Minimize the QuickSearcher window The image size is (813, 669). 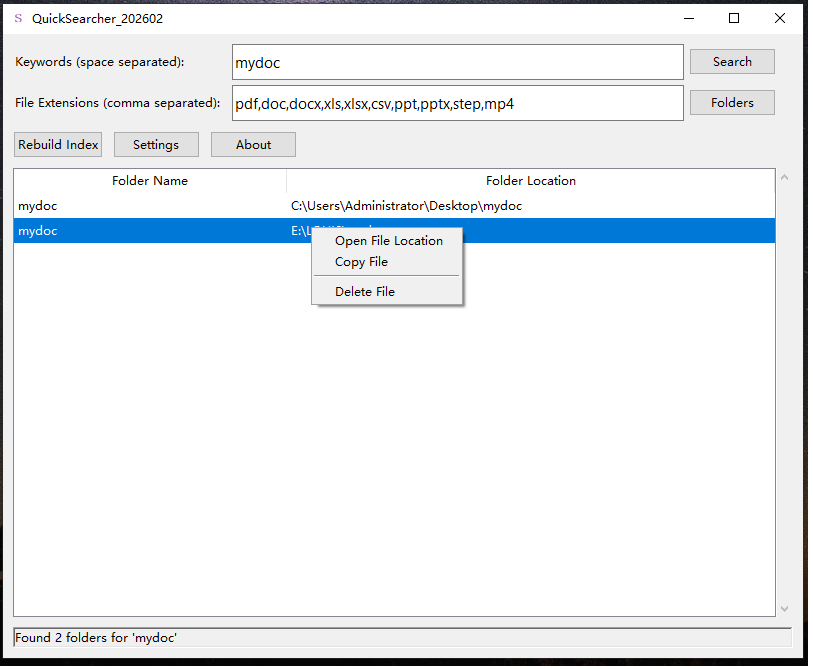(689, 18)
